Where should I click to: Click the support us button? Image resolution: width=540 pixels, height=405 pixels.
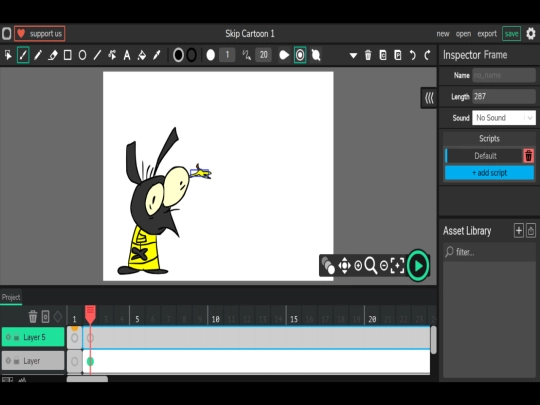click(x=40, y=34)
